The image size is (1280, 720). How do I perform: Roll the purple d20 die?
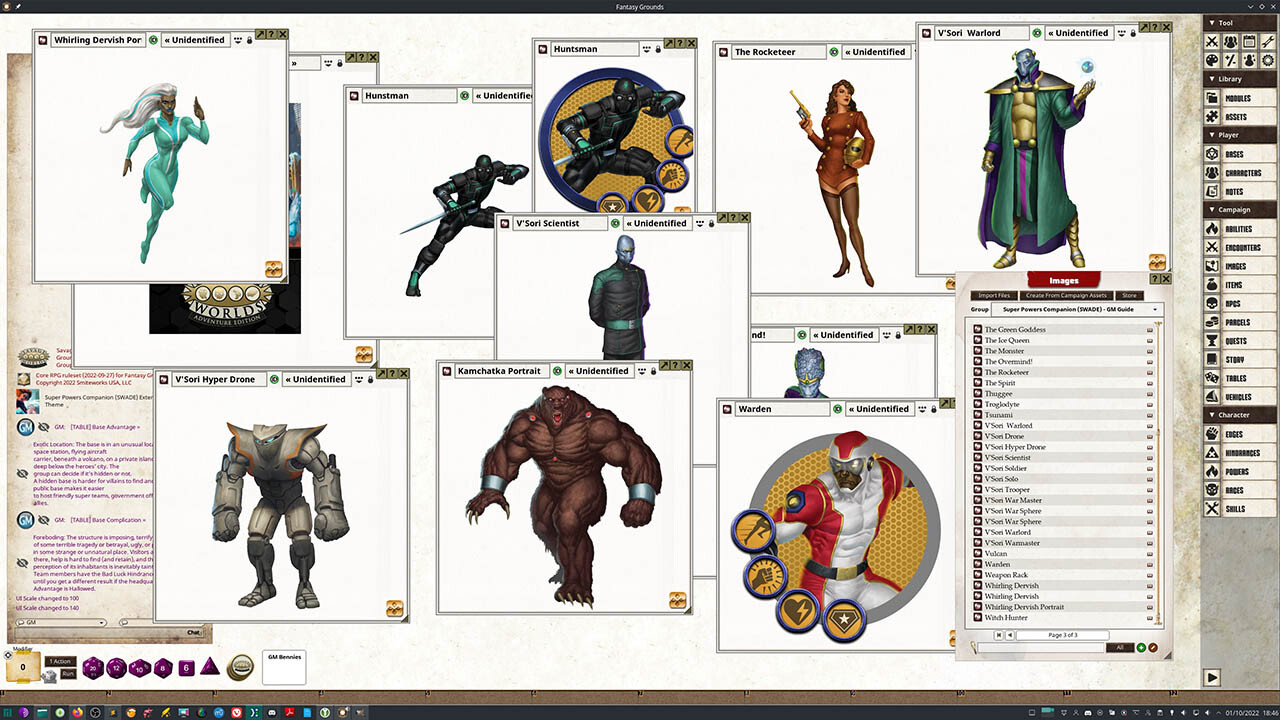tap(93, 669)
